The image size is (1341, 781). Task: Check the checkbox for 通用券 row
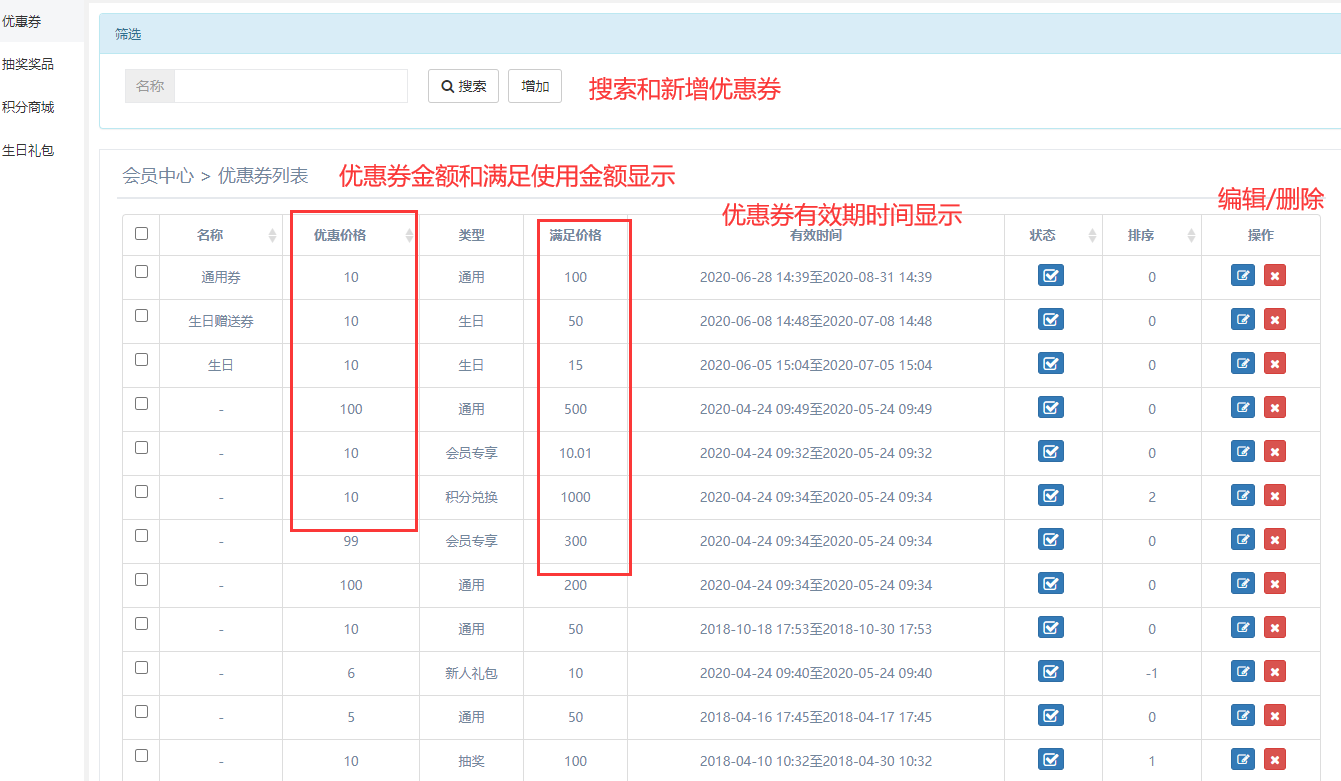(141, 272)
